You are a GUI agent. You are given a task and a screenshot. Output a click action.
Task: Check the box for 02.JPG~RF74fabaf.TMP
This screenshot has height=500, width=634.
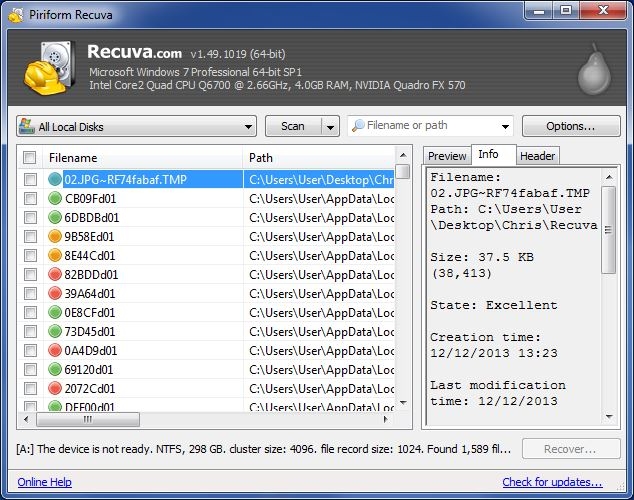point(30,179)
